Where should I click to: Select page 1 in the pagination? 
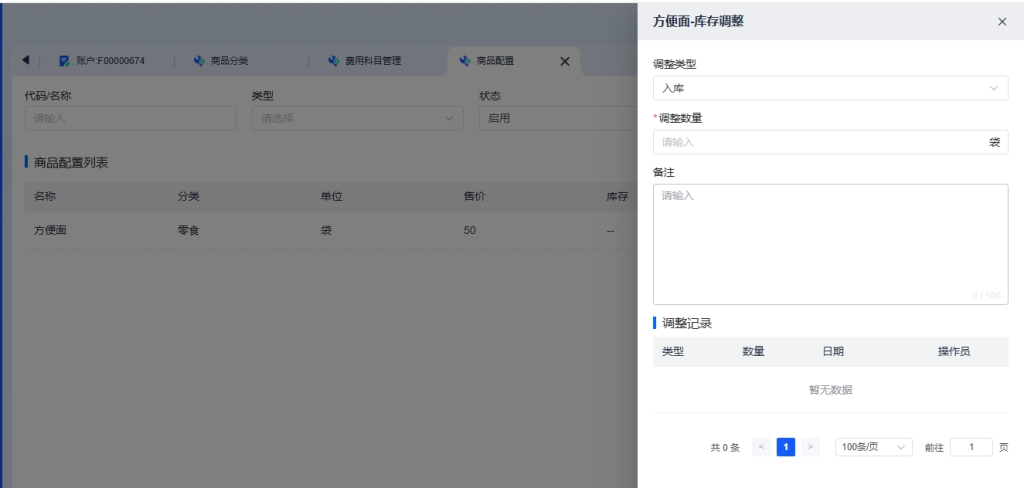click(786, 447)
